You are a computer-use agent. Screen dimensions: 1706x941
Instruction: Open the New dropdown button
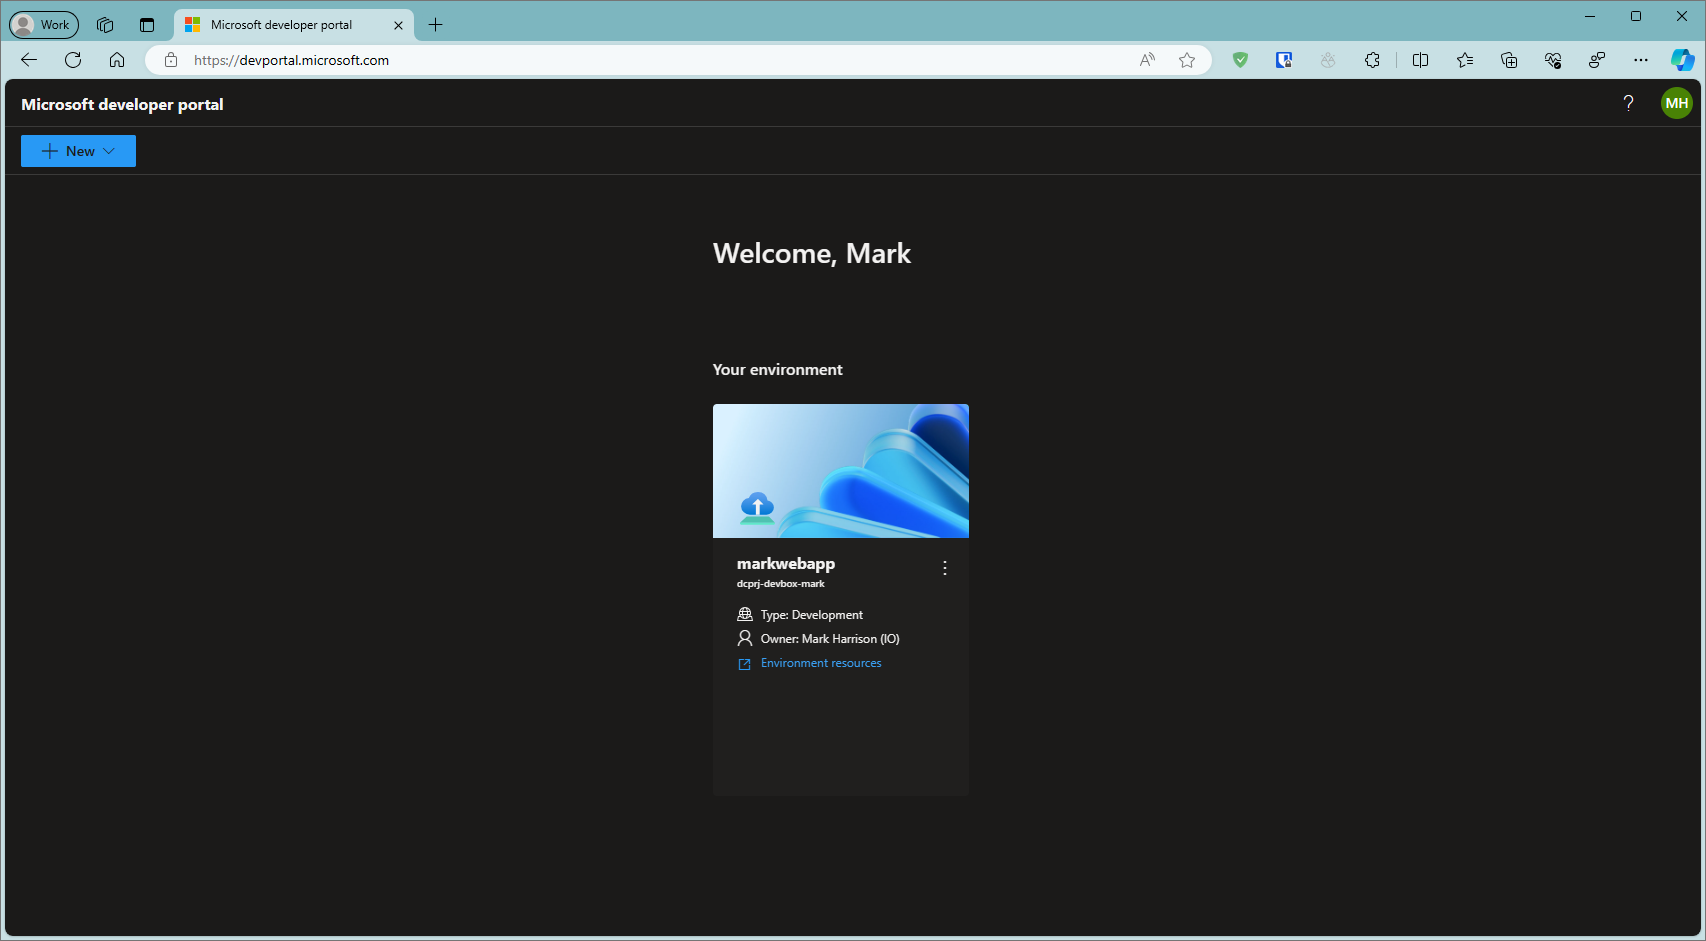point(78,151)
